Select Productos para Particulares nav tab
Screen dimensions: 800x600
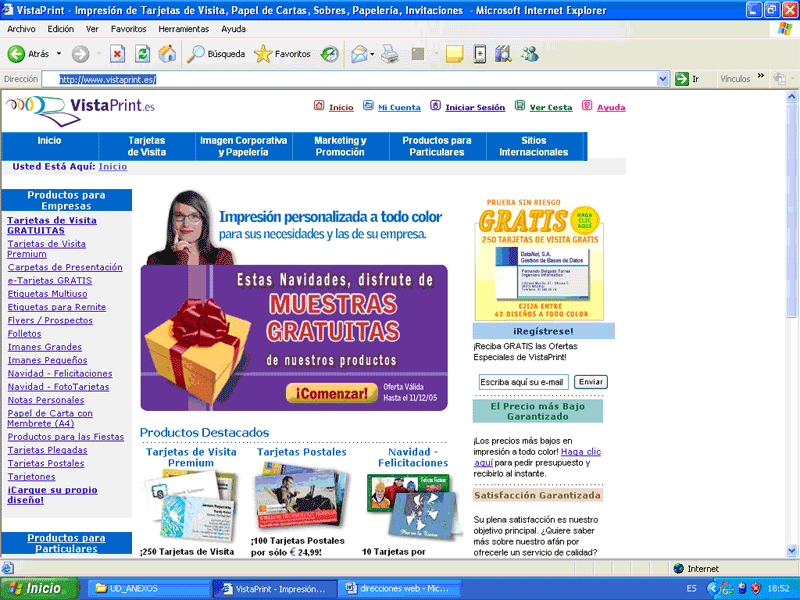click(437, 146)
